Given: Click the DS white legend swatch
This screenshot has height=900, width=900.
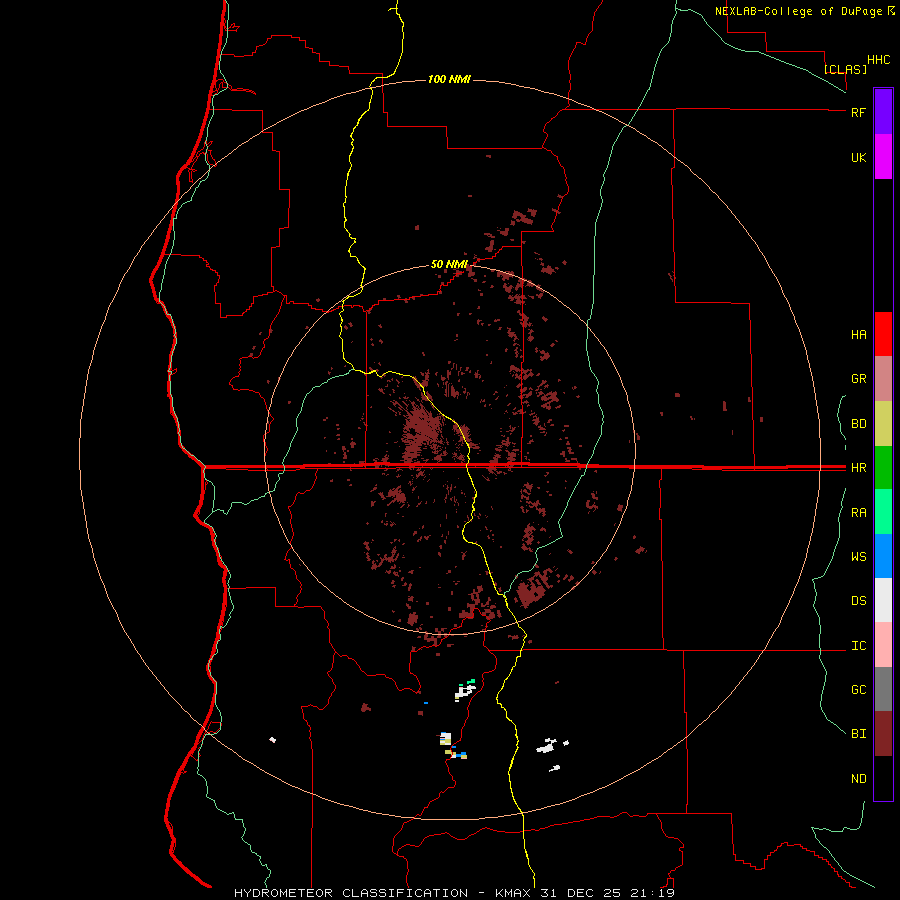Looking at the screenshot, I should click(x=883, y=600).
